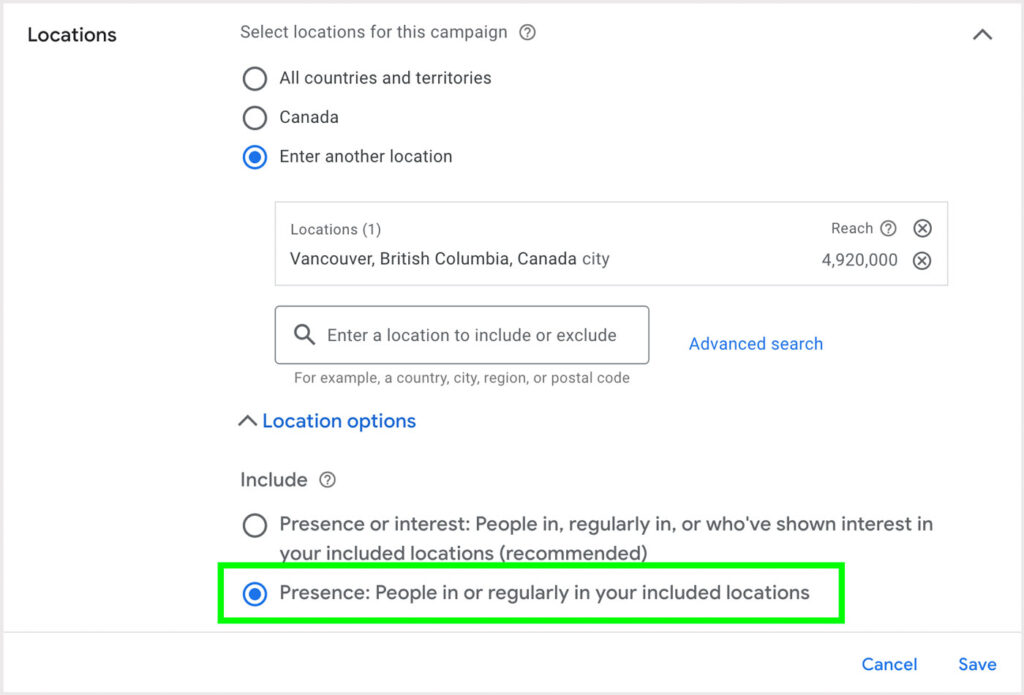The width and height of the screenshot is (1024, 695).
Task: Select All countries and territories option
Action: coord(255,78)
